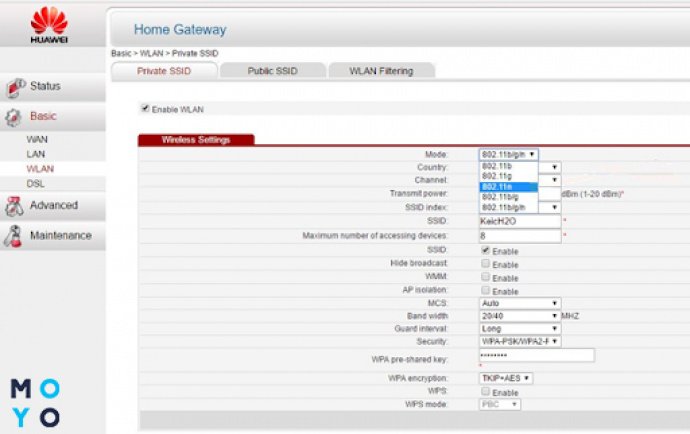Screen dimensions: 690x434
Task: Collapse the Mode dropdown
Action: [509, 154]
